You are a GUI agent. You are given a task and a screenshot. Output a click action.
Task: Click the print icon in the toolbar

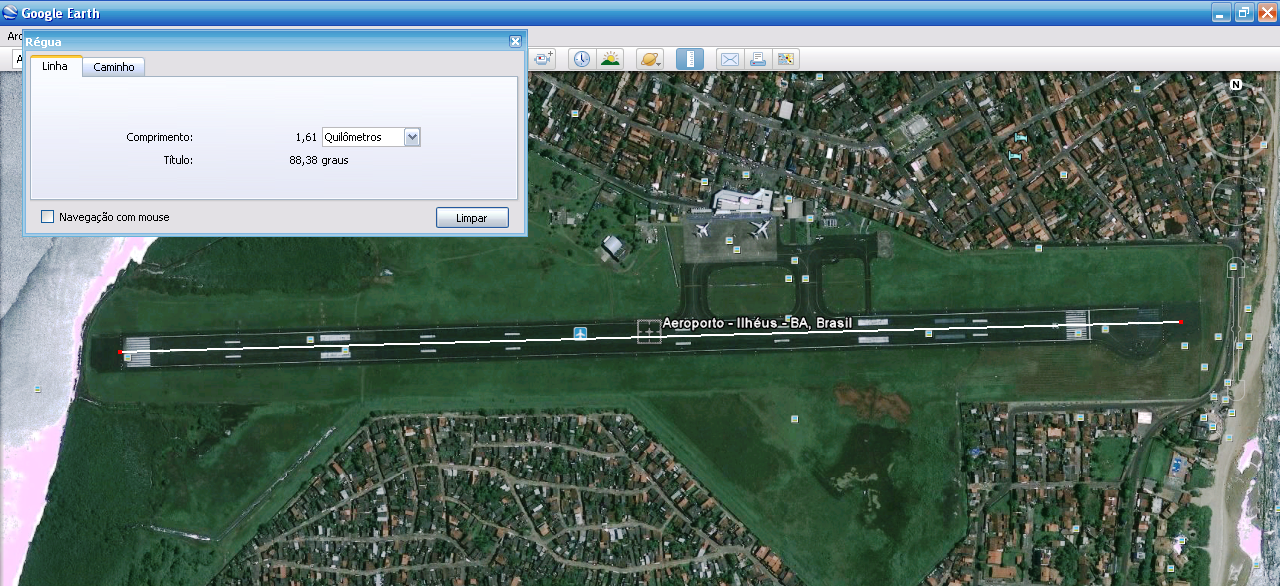758,59
